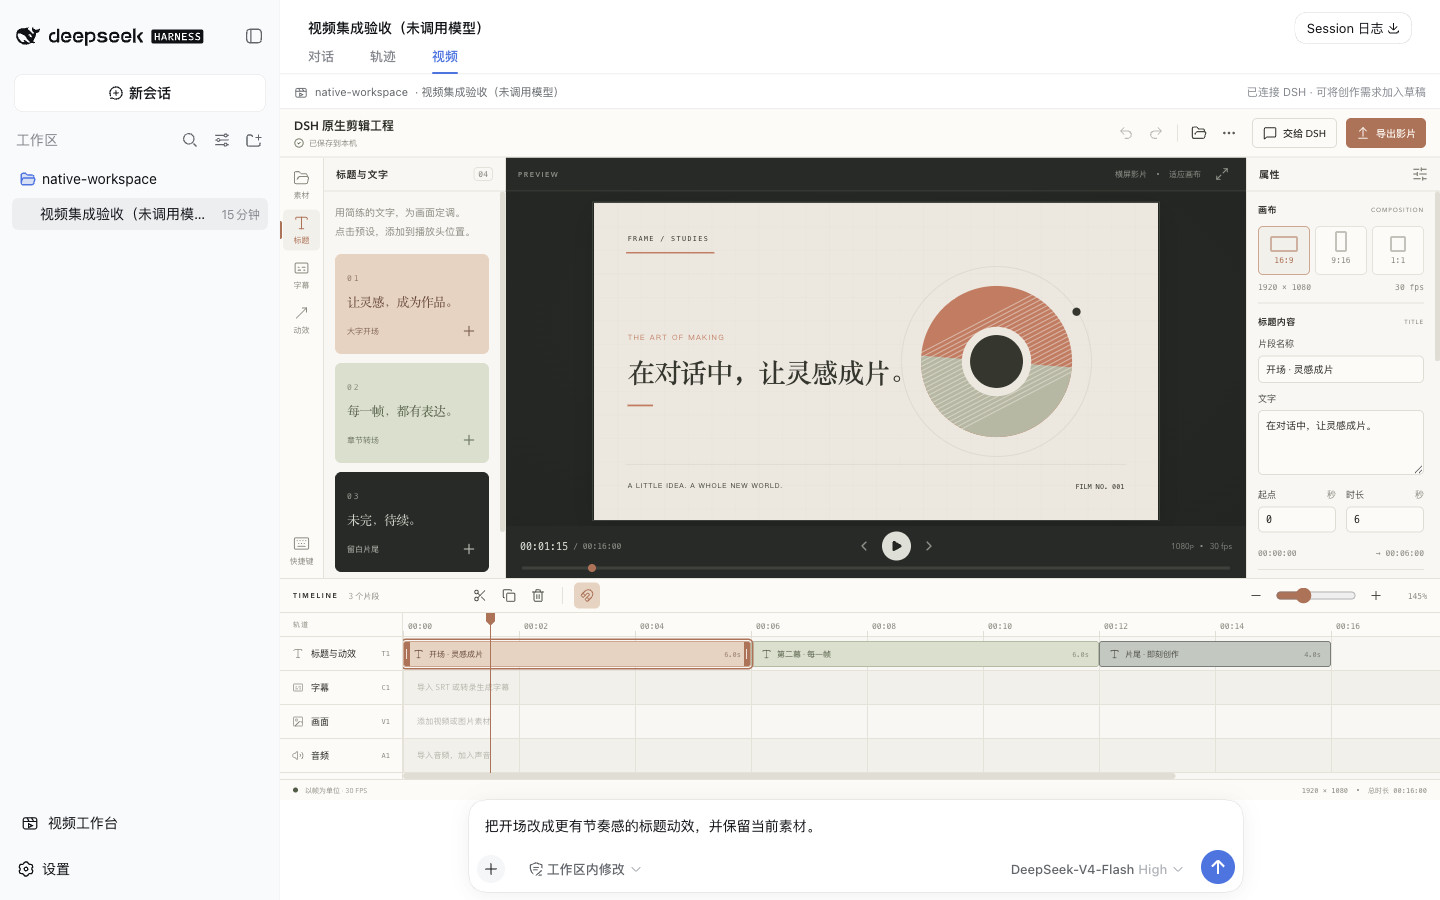Split clip with scissors tool
The width and height of the screenshot is (1440, 900).
(x=480, y=595)
